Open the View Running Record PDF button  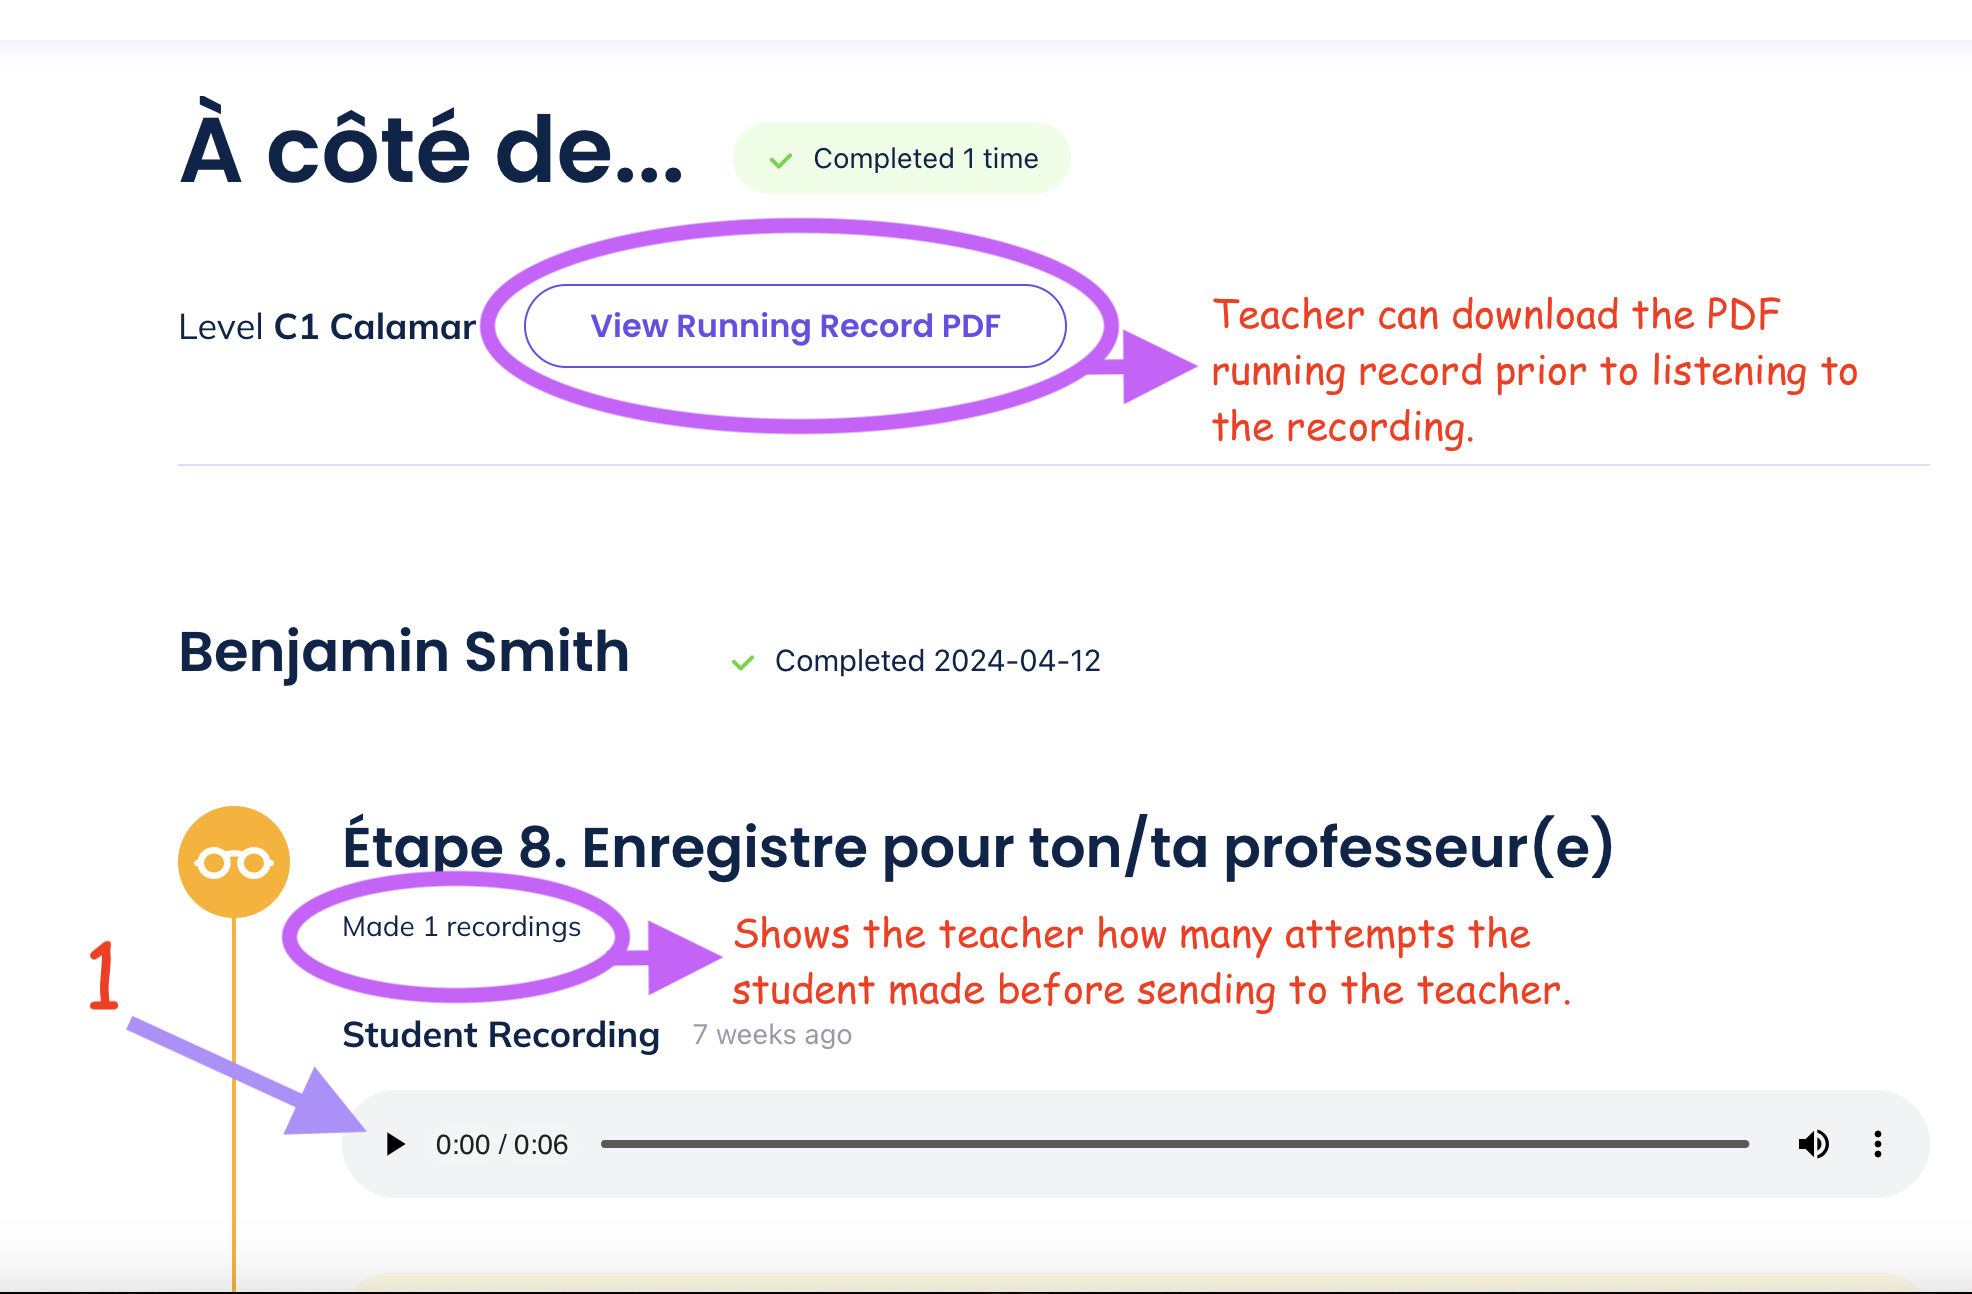[x=795, y=326]
